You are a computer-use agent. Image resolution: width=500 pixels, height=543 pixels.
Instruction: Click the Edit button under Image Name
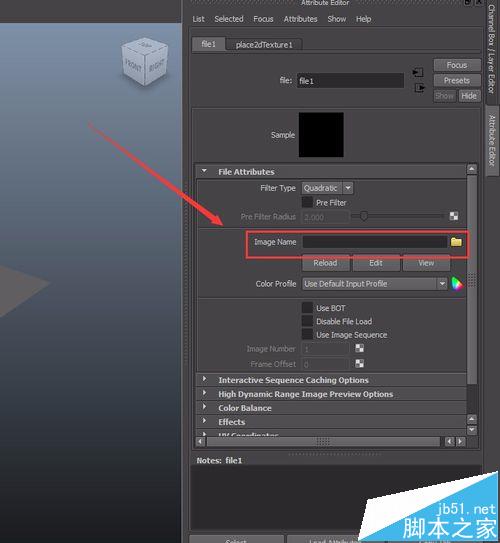point(376,263)
